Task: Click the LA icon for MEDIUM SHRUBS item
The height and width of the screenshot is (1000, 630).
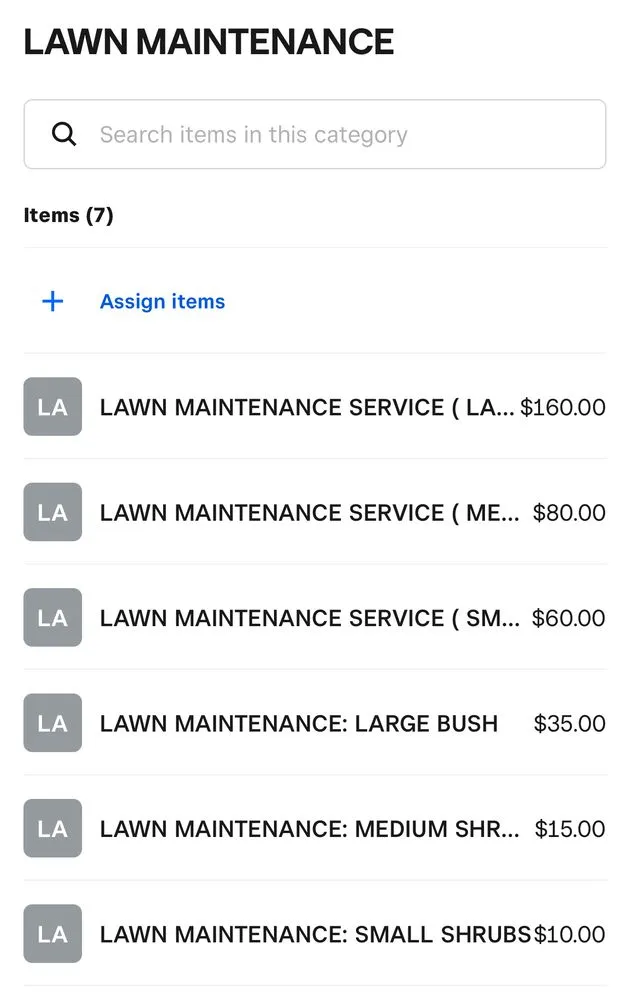Action: 52,828
